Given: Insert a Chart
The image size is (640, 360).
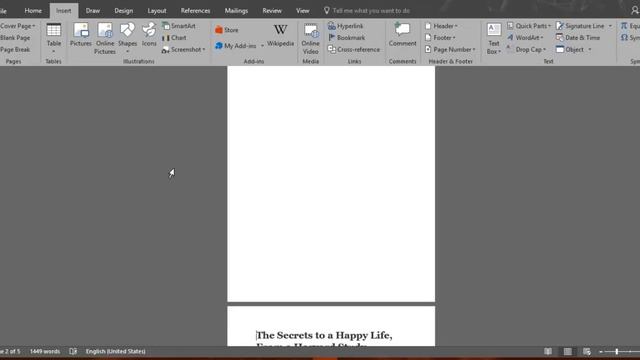Looking at the screenshot, I should (174, 38).
